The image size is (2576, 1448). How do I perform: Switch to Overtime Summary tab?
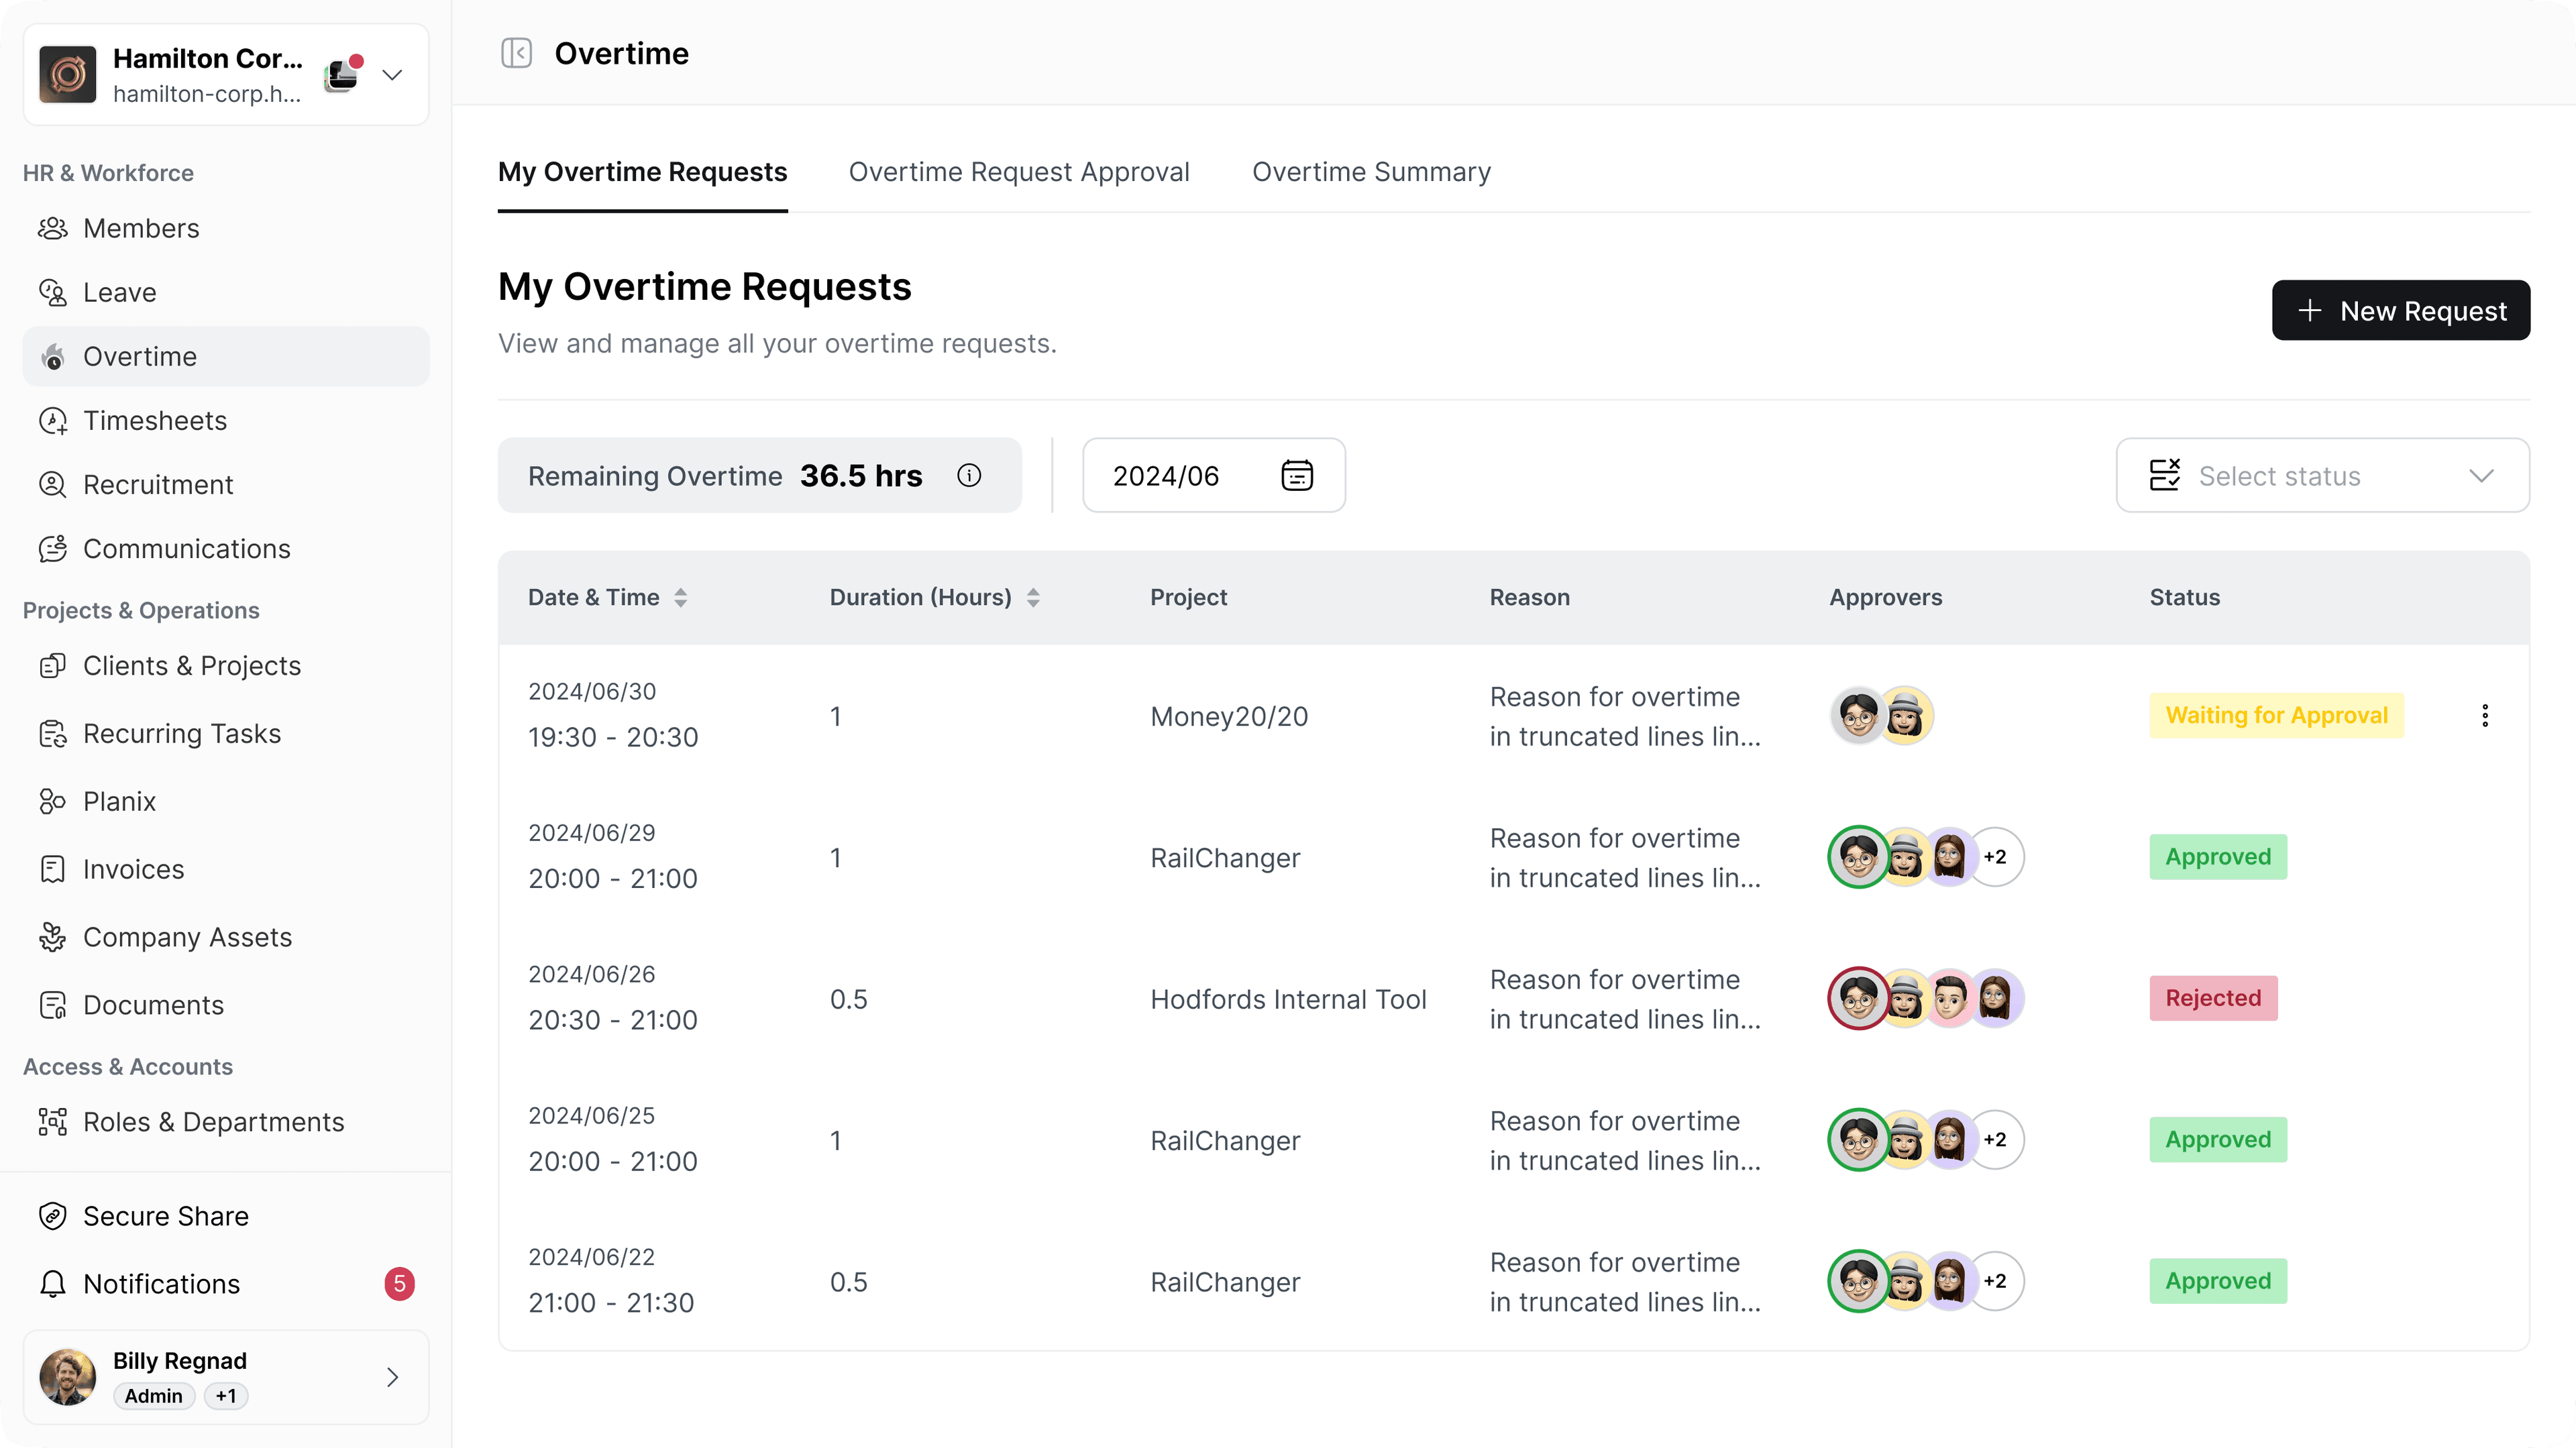(x=1371, y=172)
